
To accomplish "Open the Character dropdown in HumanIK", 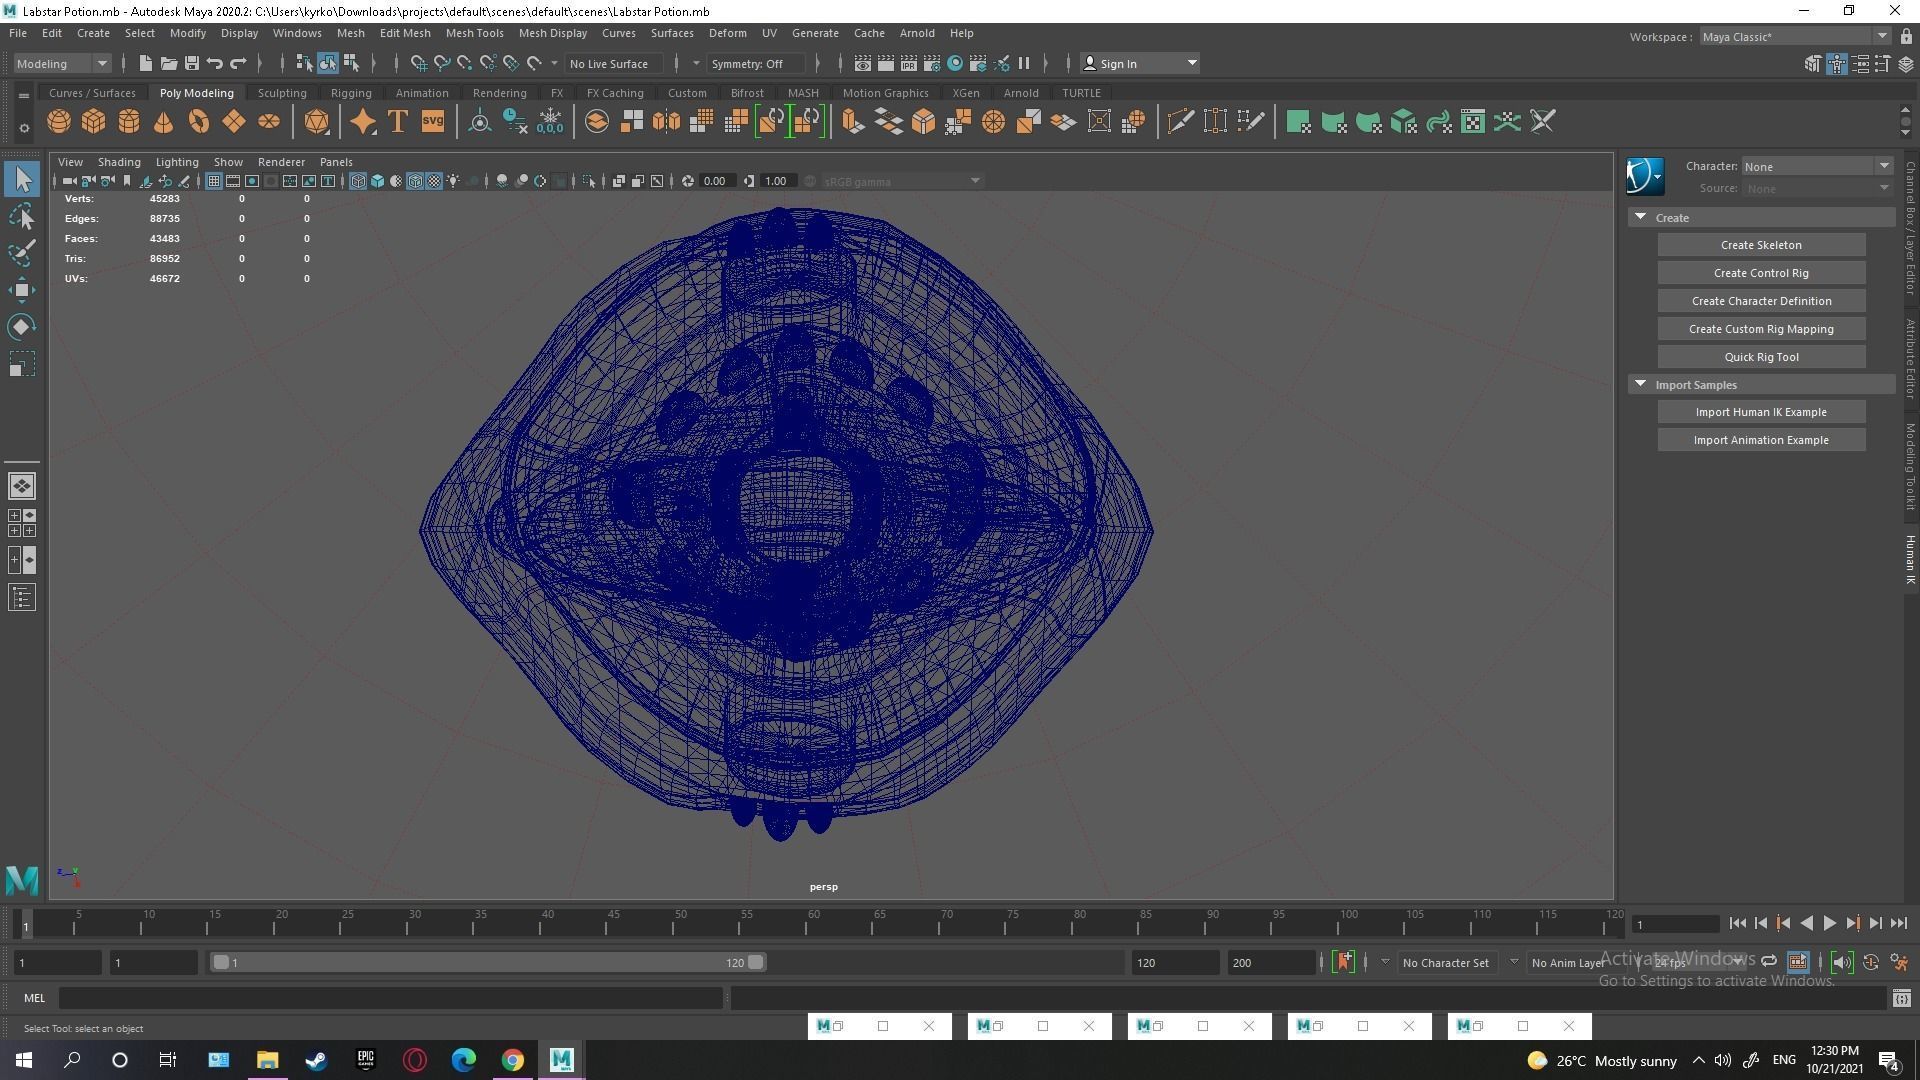I will coord(1816,166).
